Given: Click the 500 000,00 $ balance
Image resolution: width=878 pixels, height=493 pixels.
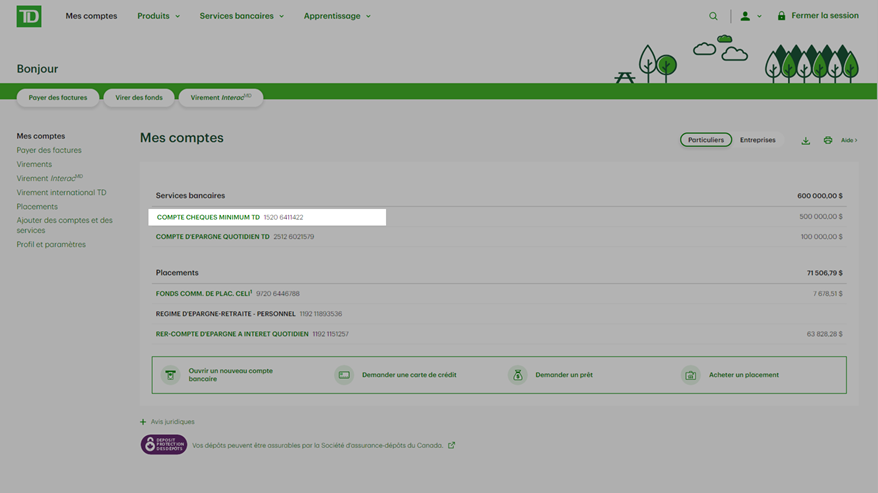Looking at the screenshot, I should click(821, 217).
